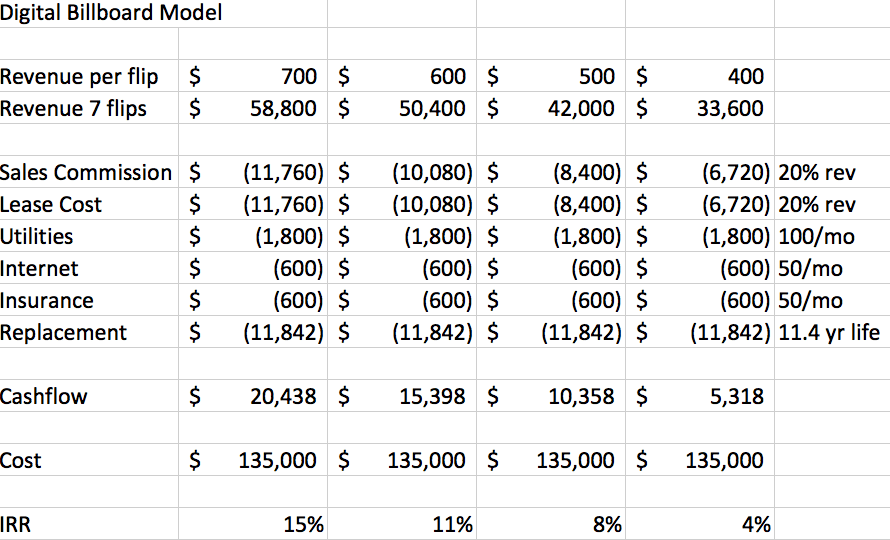This screenshot has height=540, width=890.
Task: Click the Revenue per flip label cell
Action: tap(89, 76)
